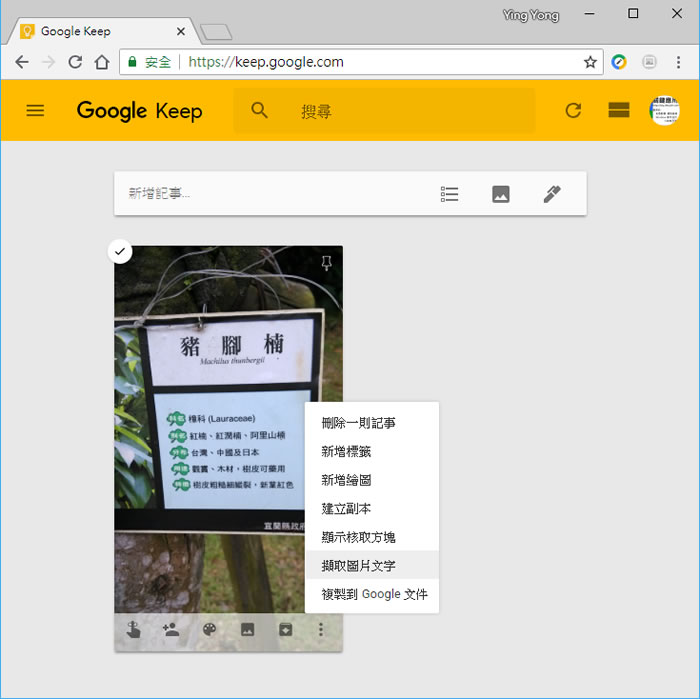Screen dimensions: 700x700
Task: Click 刪除一則記事 to delete note
Action: click(x=358, y=423)
